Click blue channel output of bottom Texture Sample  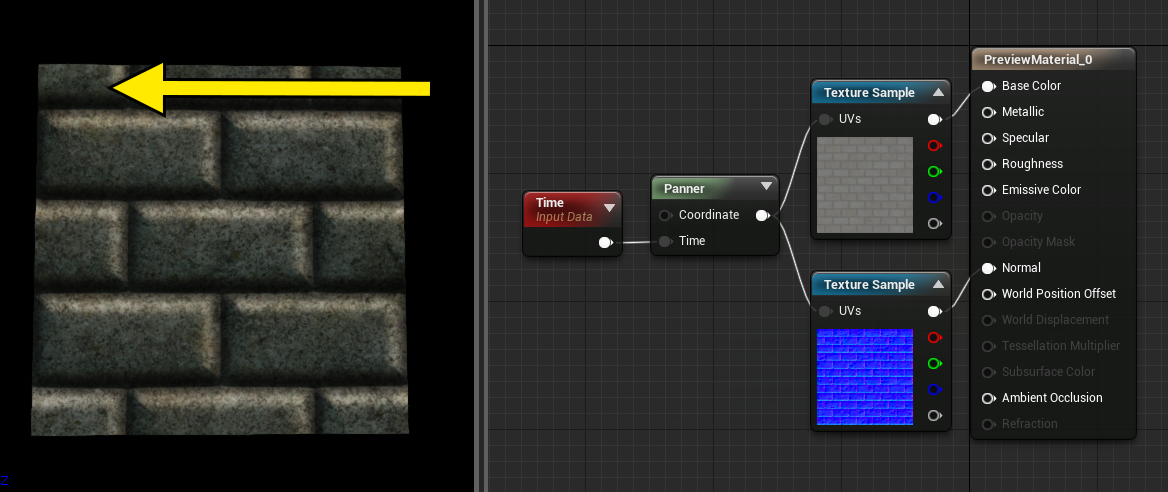(935, 389)
